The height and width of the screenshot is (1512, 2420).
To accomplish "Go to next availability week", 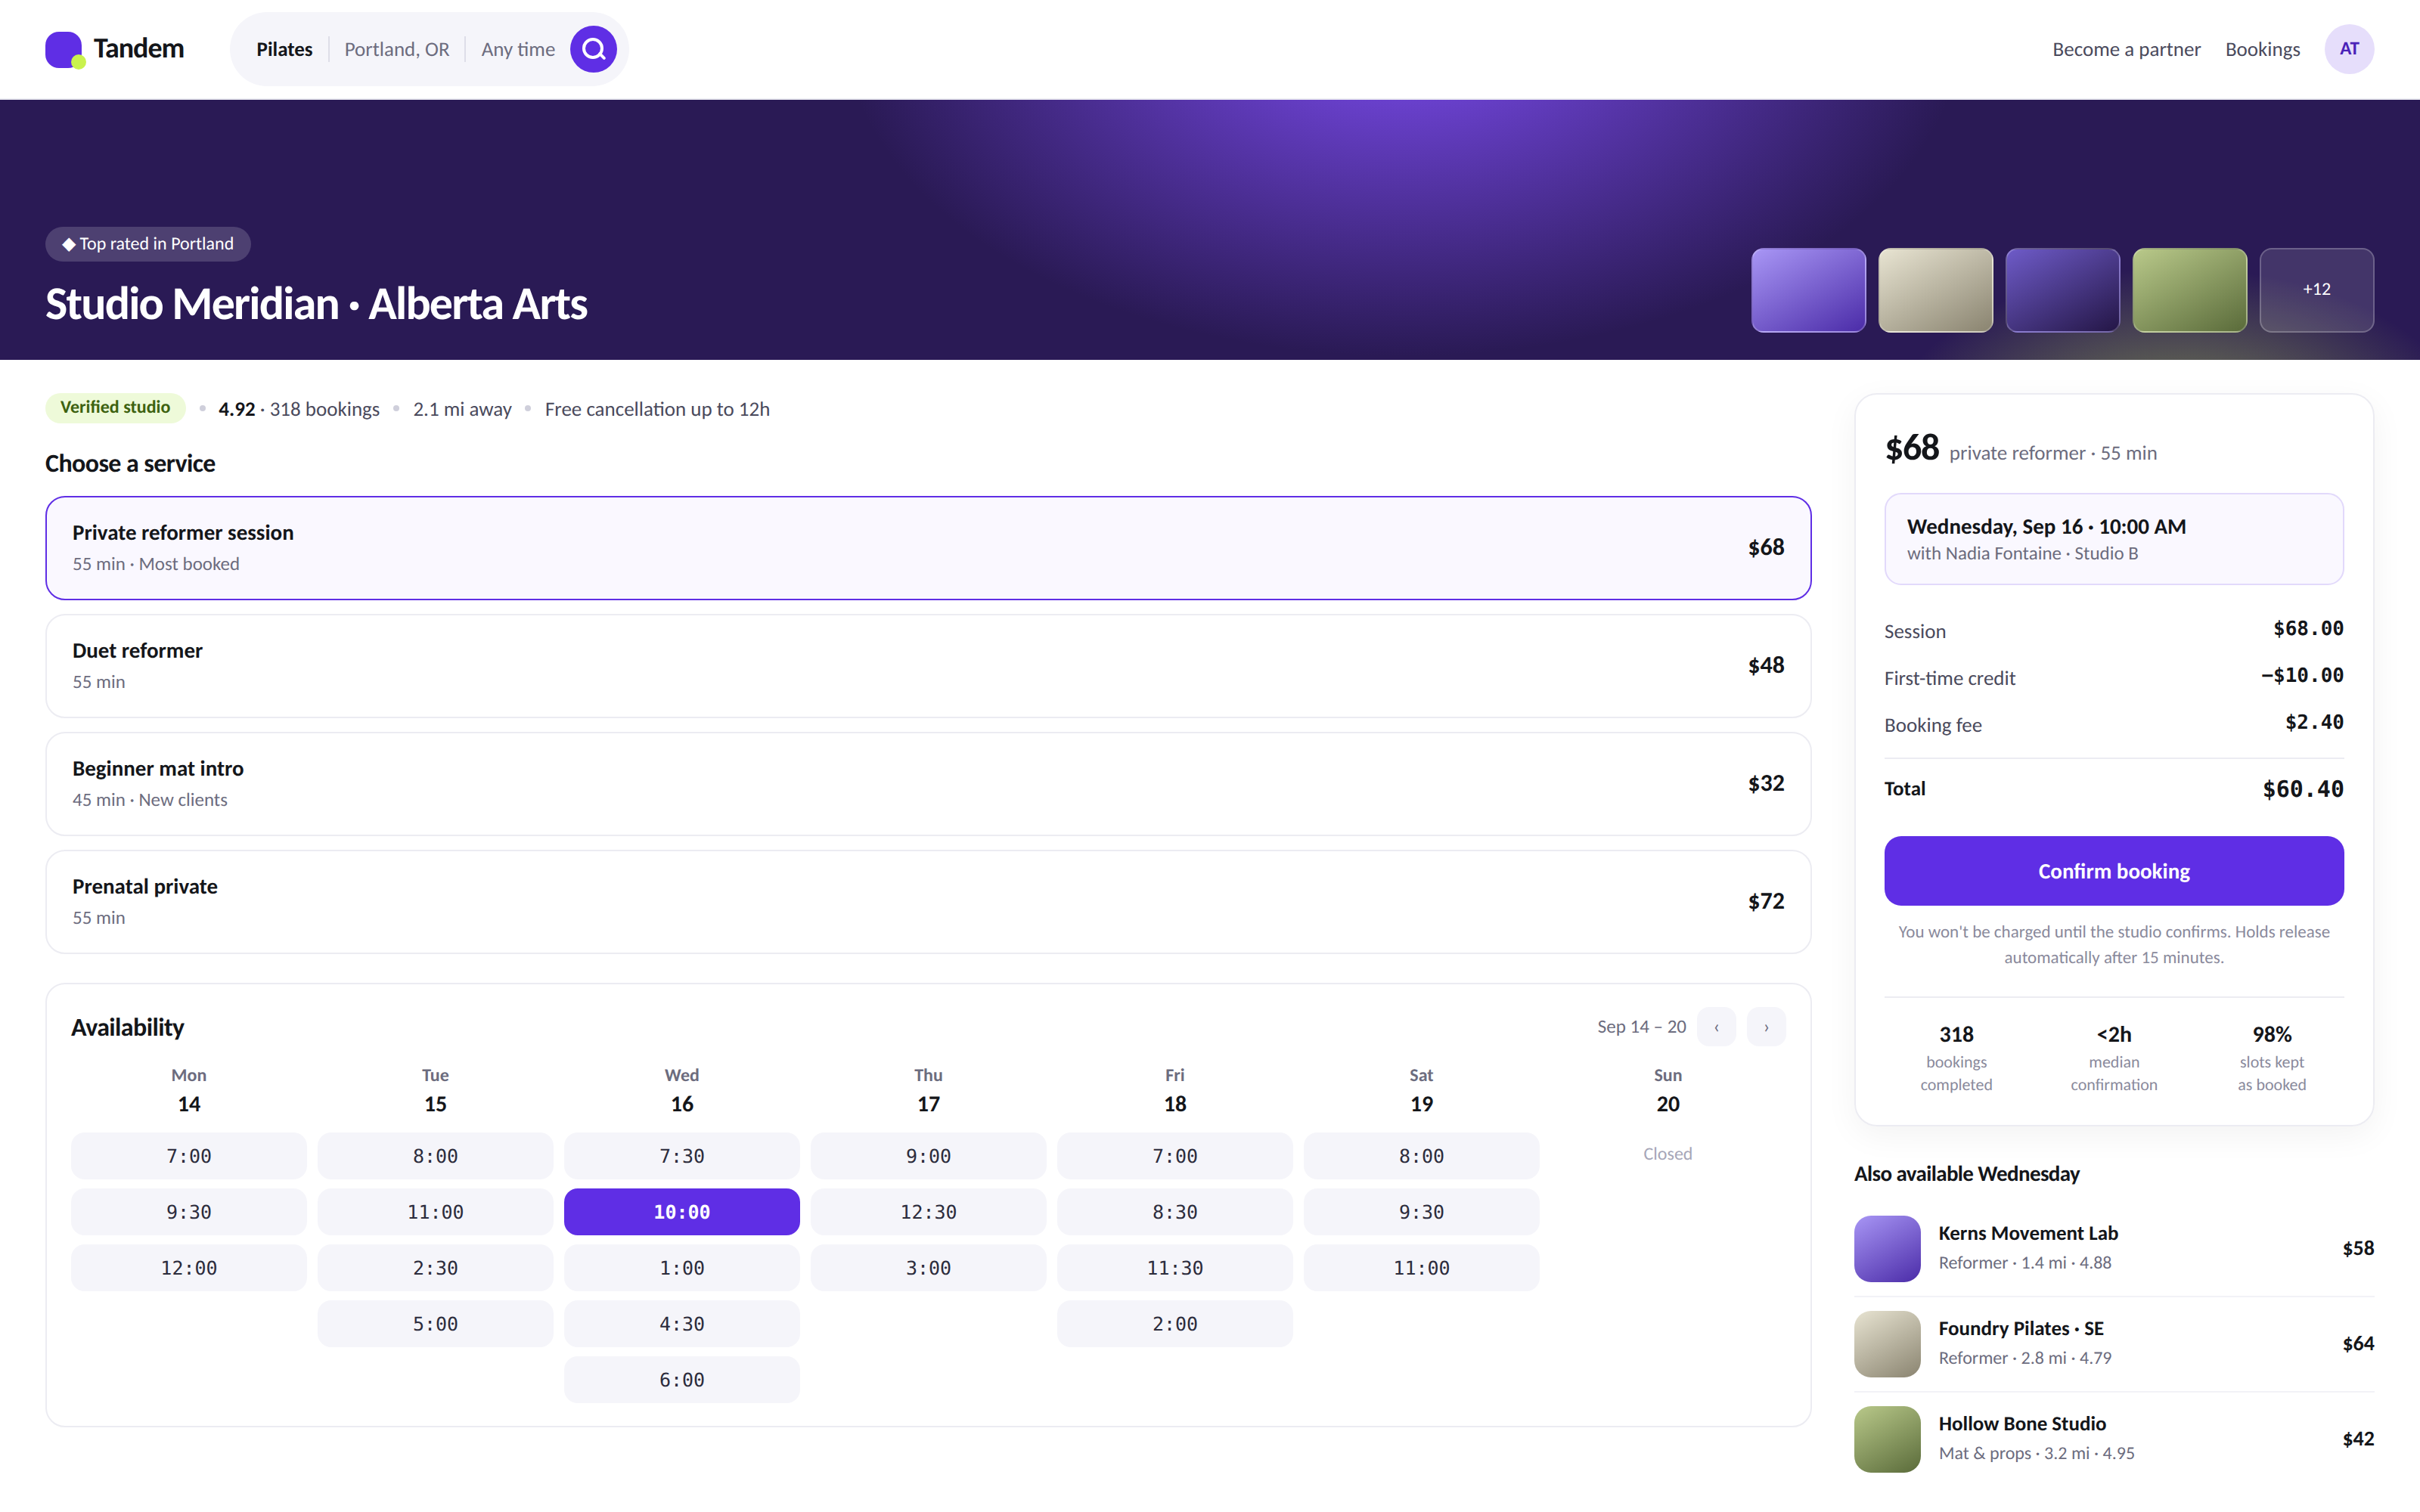I will (x=1766, y=1027).
